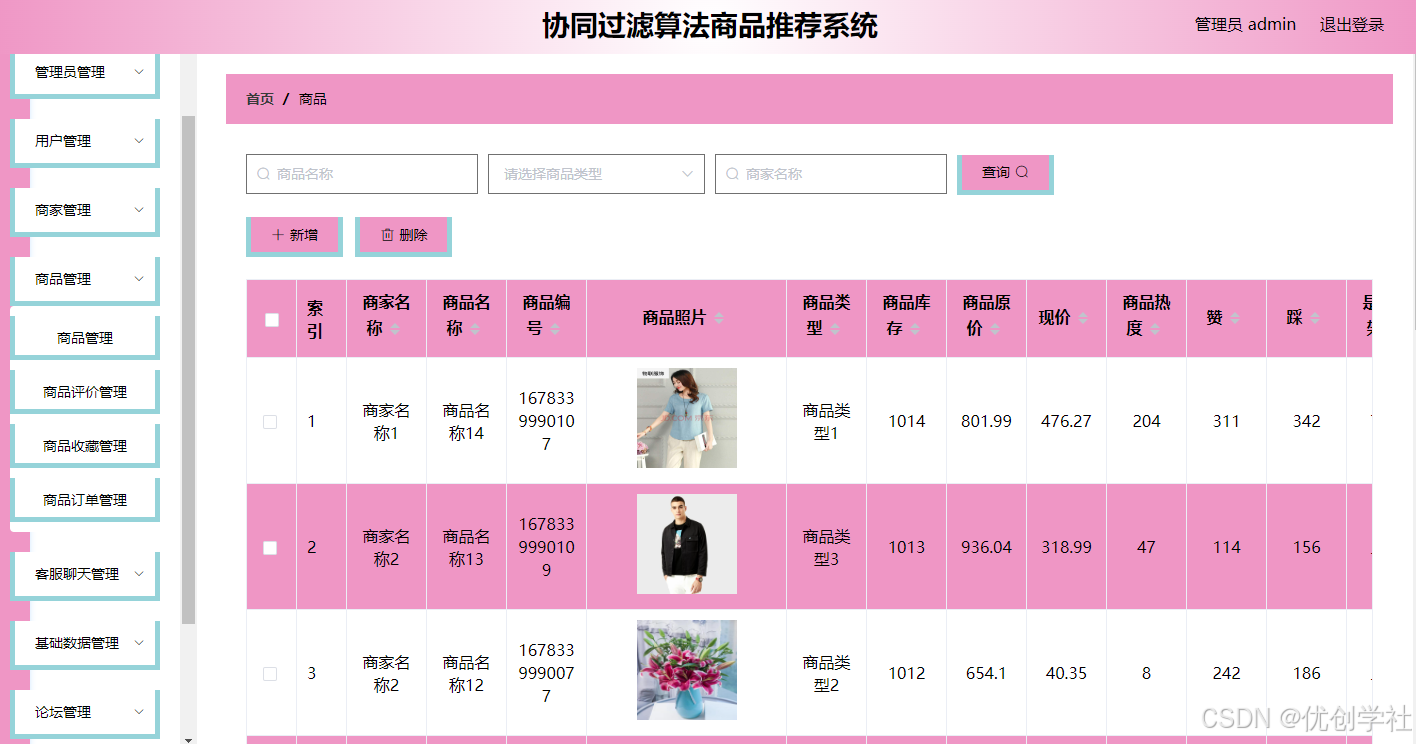Viewport: 1416px width, 744px height.
Task: Click the sidebar vertical scrollbar thumb
Action: pos(188,370)
